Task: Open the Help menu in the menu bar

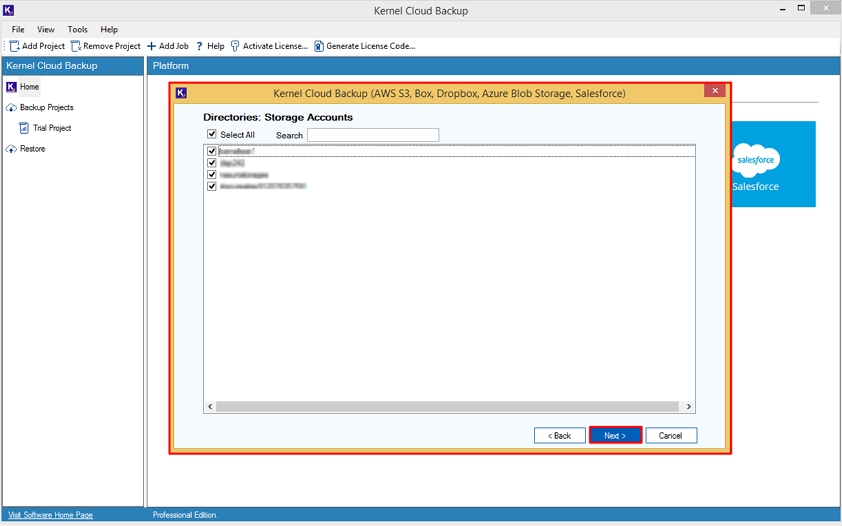Action: tap(109, 30)
